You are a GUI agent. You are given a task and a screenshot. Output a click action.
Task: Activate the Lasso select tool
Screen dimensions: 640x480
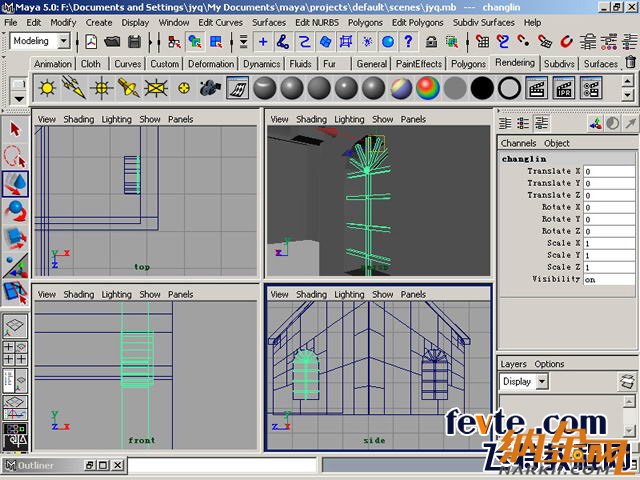point(15,156)
